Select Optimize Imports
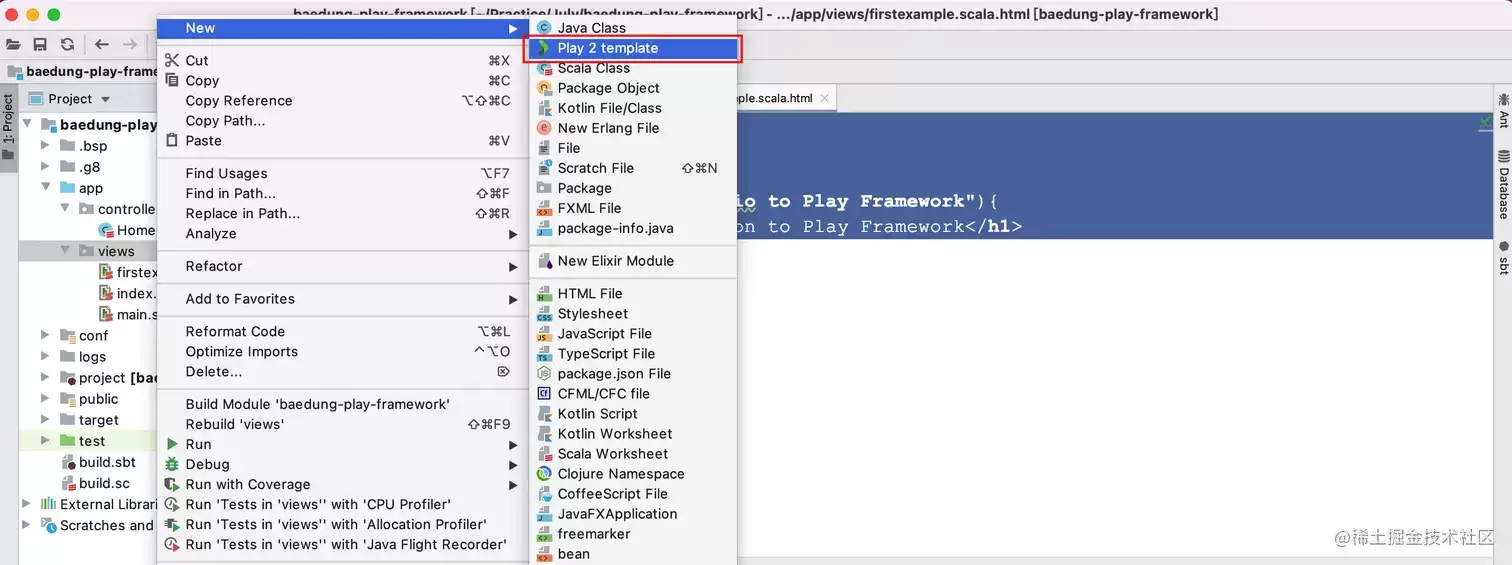Image resolution: width=1512 pixels, height=565 pixels. (343, 352)
